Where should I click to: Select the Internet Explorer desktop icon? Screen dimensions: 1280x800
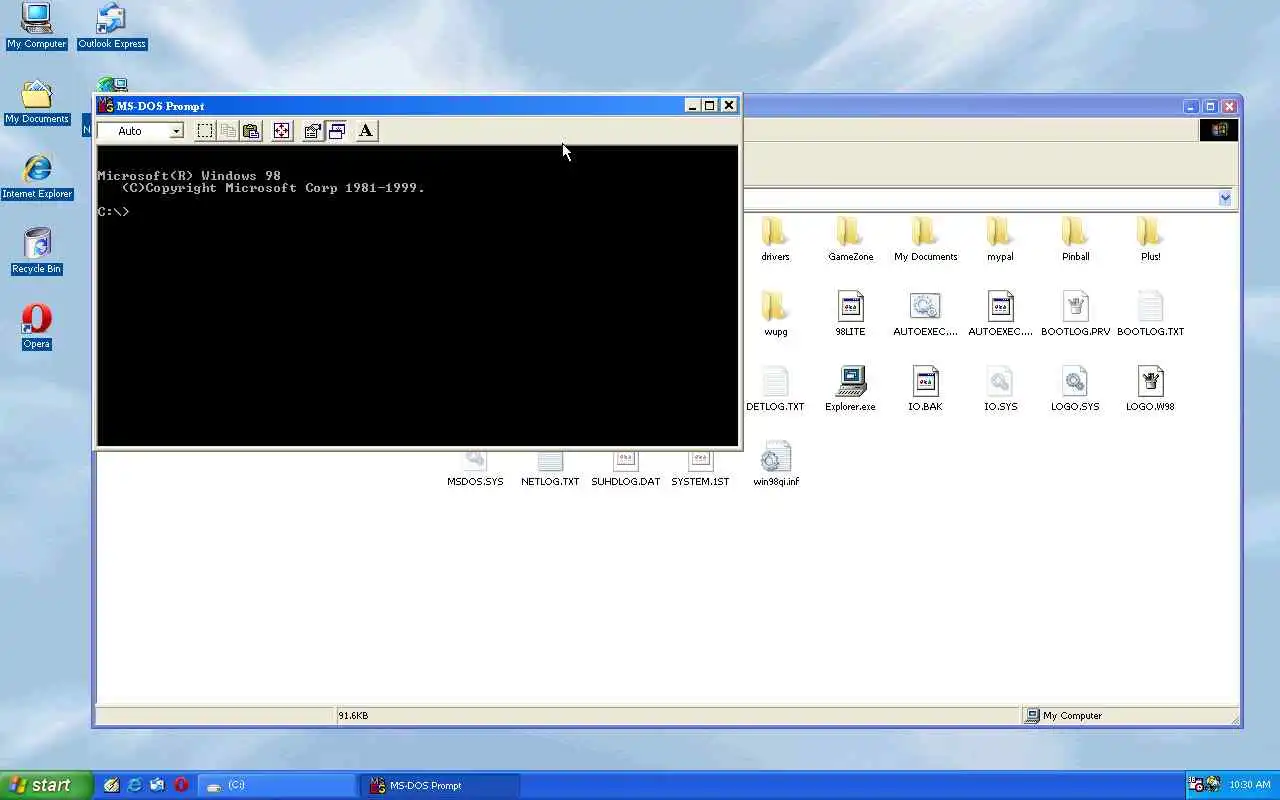[x=36, y=176]
